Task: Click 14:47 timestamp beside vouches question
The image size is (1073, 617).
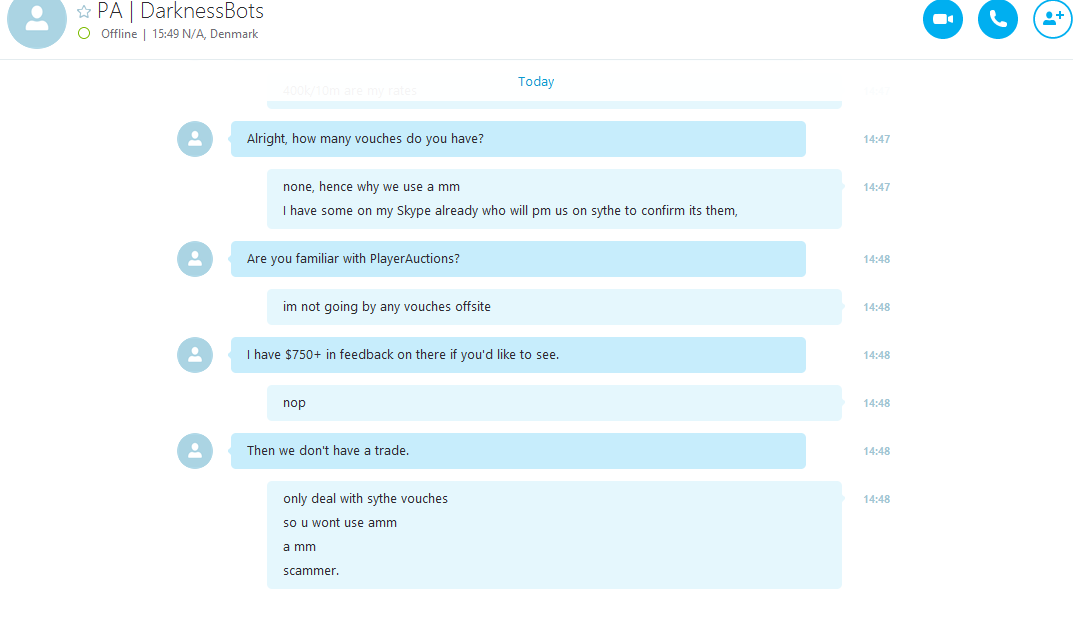Action: pyautogui.click(x=877, y=139)
